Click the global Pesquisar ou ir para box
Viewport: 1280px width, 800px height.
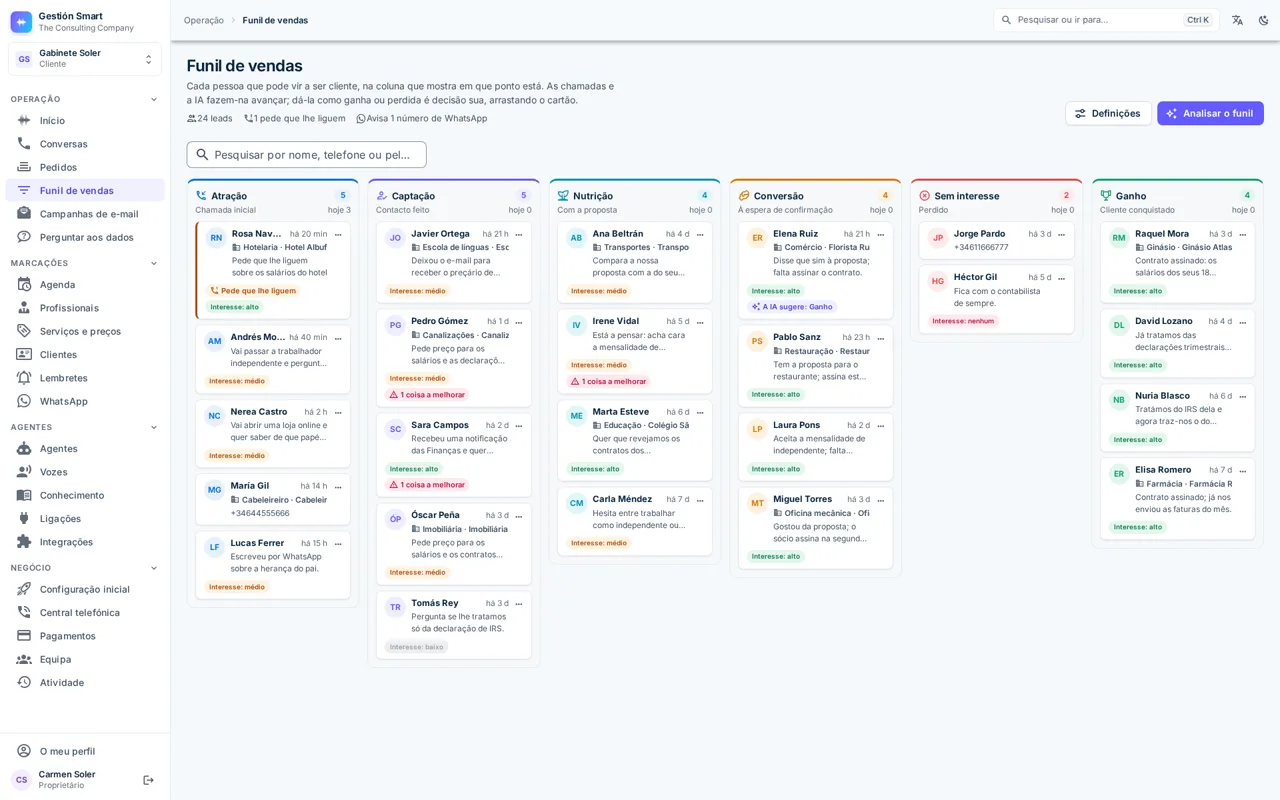click(1106, 20)
